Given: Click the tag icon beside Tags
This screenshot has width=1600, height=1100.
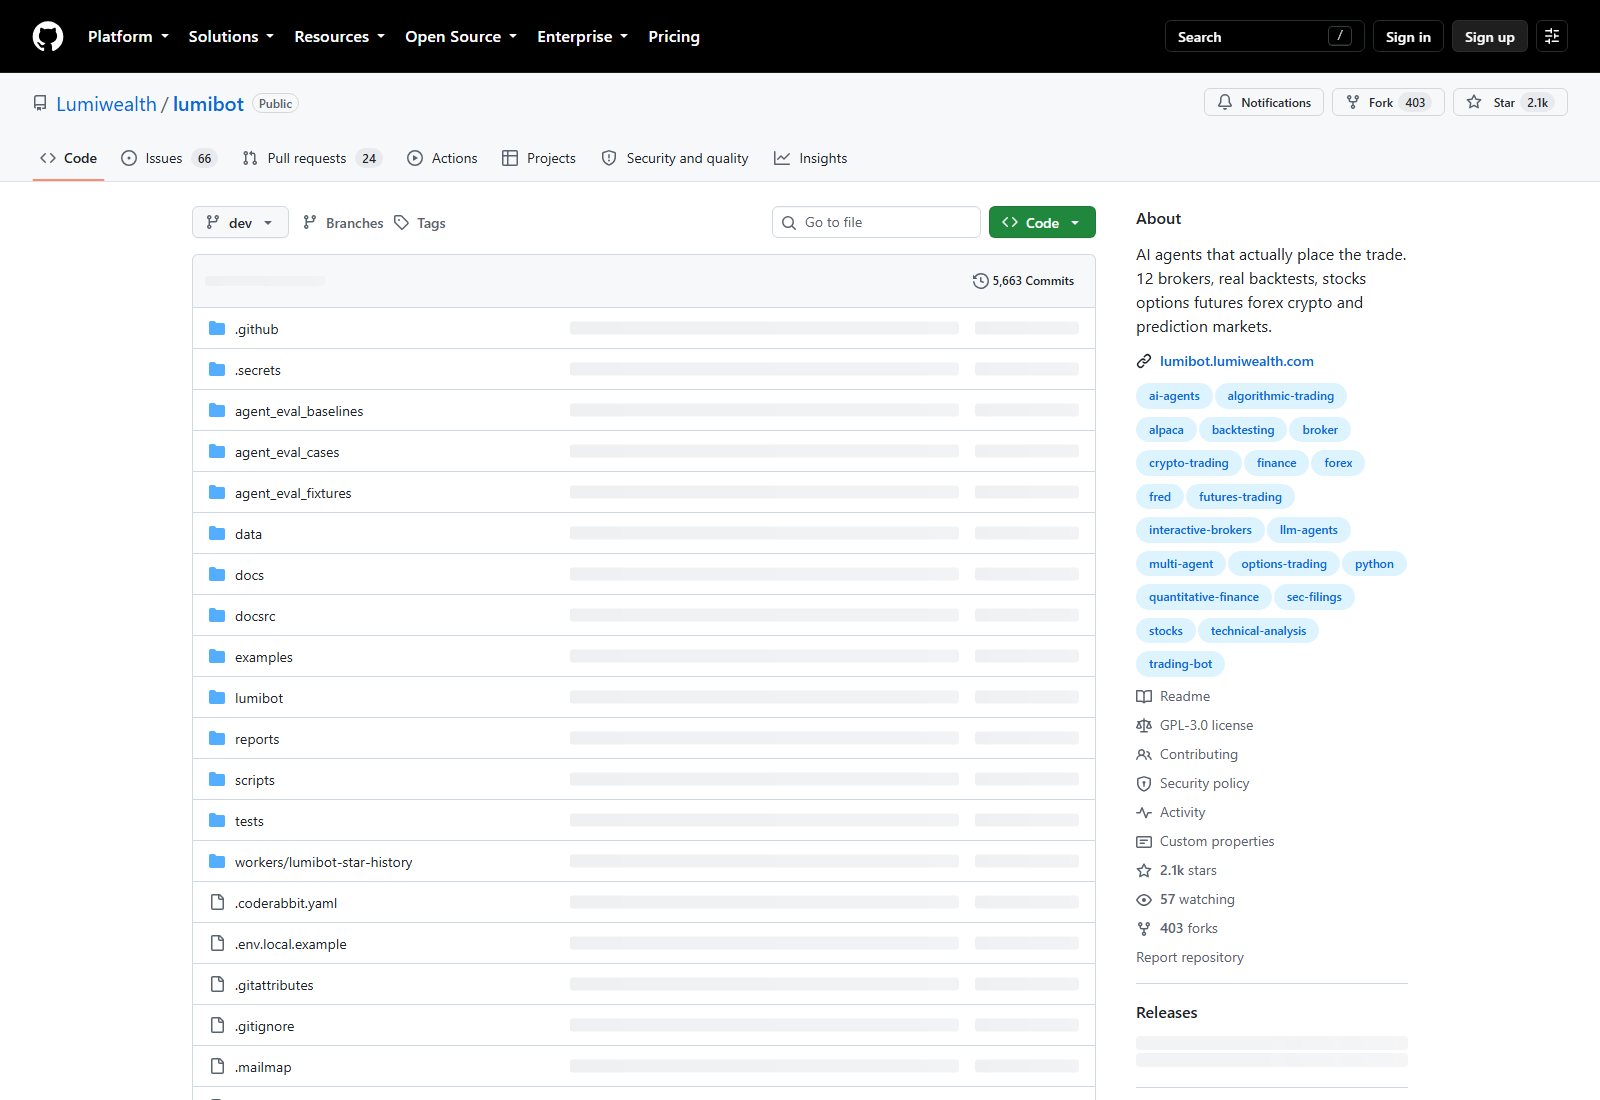Looking at the screenshot, I should (x=402, y=223).
